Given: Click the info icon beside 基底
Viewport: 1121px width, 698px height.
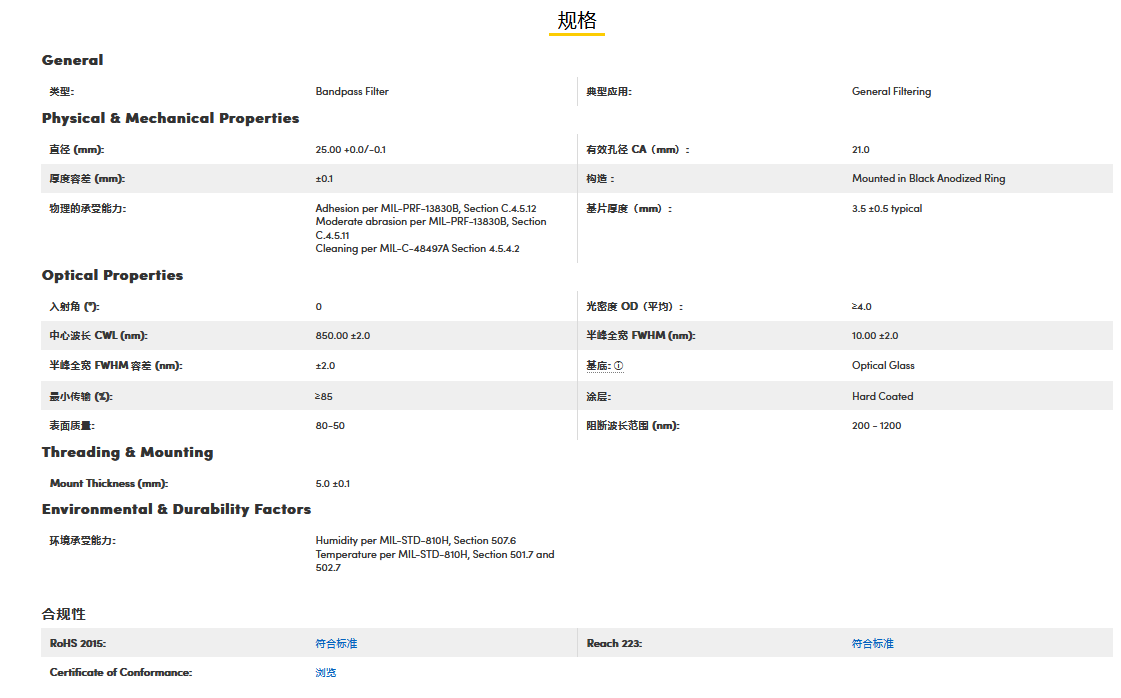Looking at the screenshot, I should pyautogui.click(x=618, y=366).
